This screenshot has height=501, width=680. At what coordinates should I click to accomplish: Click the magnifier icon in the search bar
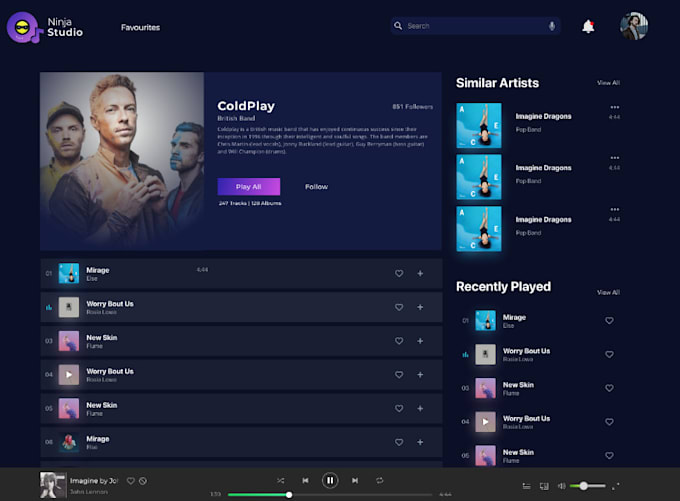coord(398,26)
